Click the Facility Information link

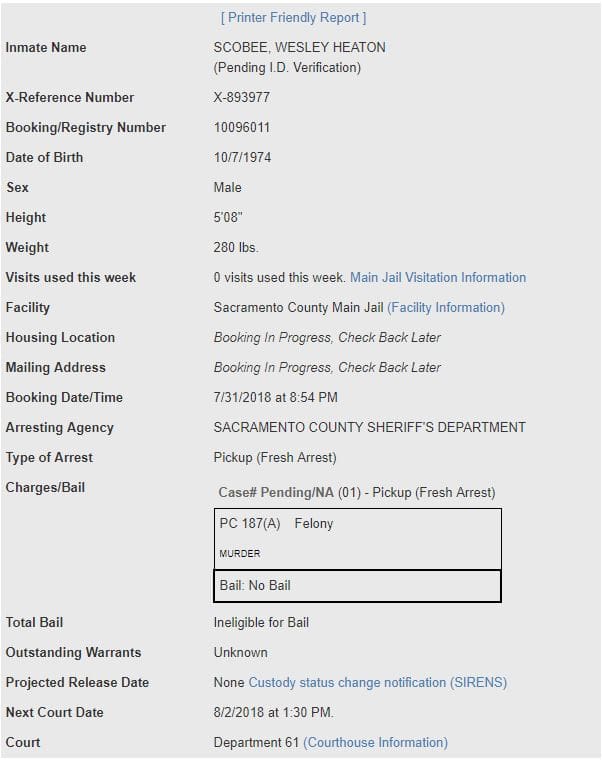coord(446,308)
